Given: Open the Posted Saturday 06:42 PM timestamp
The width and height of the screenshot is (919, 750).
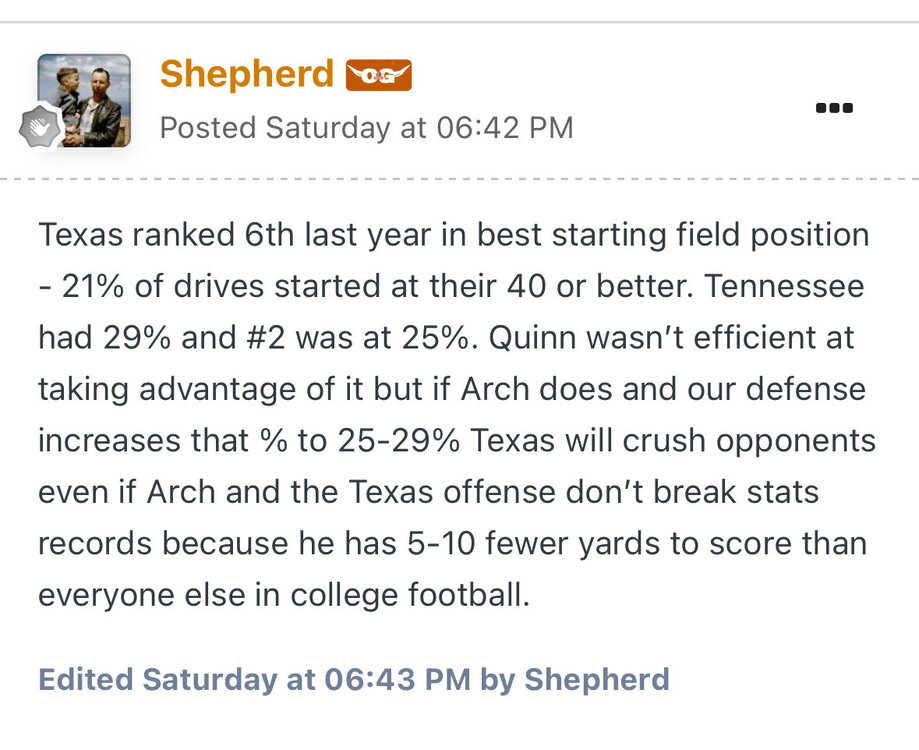Looking at the screenshot, I should [x=366, y=128].
